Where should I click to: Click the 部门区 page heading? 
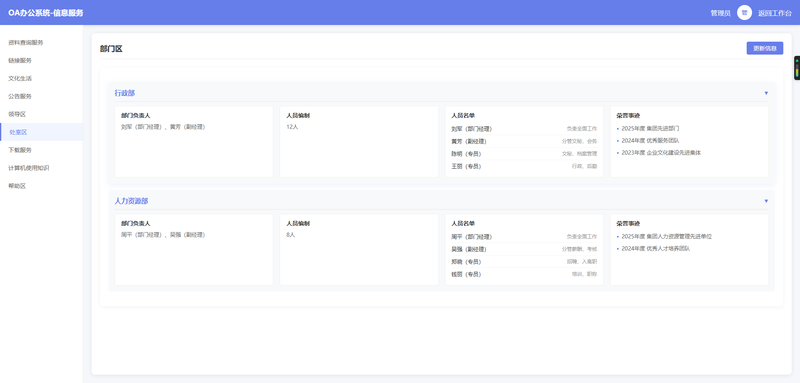tap(111, 49)
